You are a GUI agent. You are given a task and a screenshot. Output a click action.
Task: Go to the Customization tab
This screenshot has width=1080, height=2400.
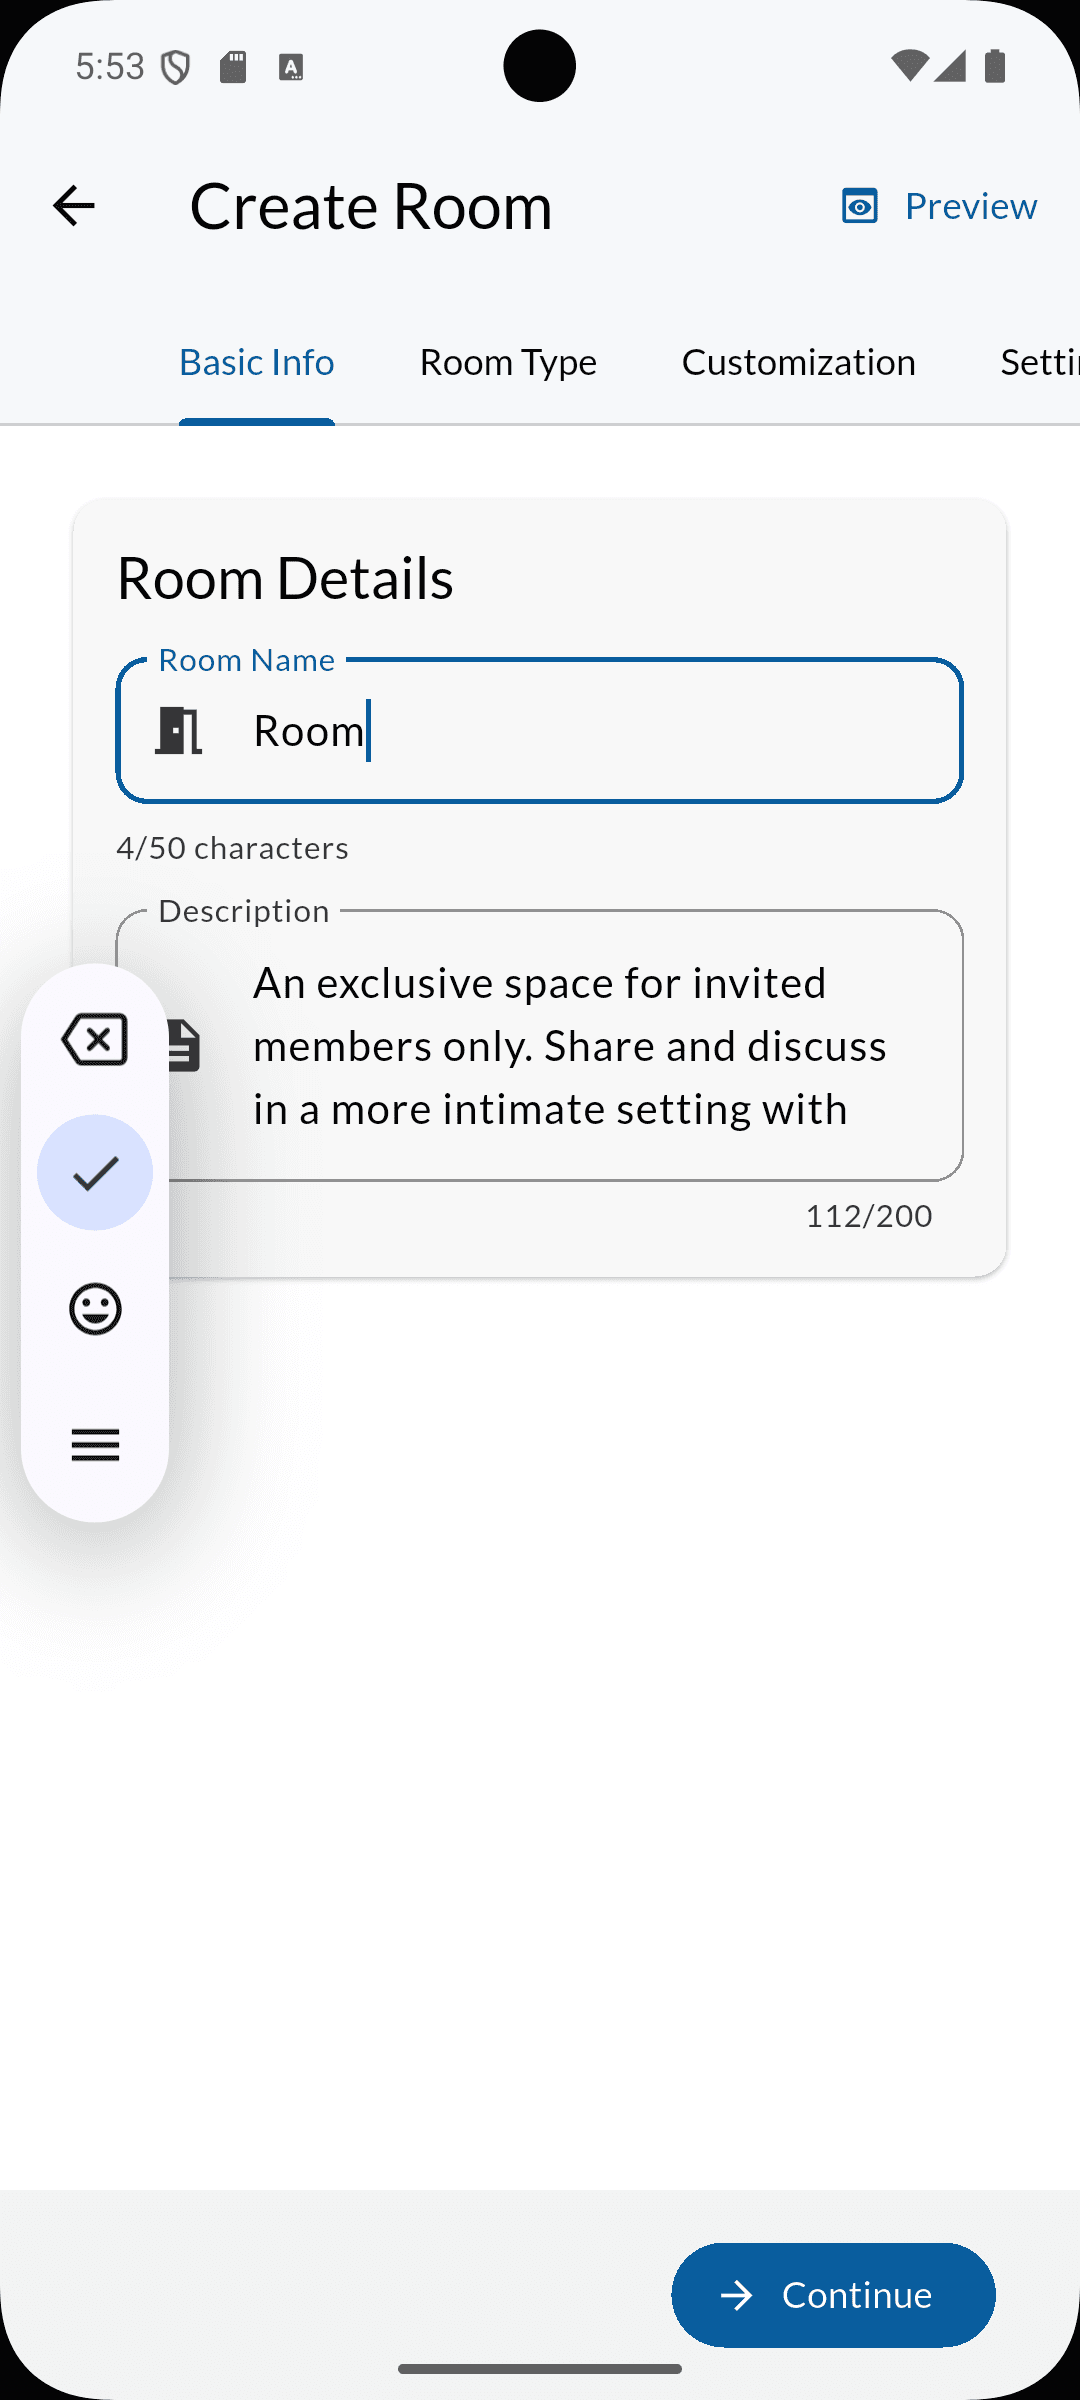[799, 362]
